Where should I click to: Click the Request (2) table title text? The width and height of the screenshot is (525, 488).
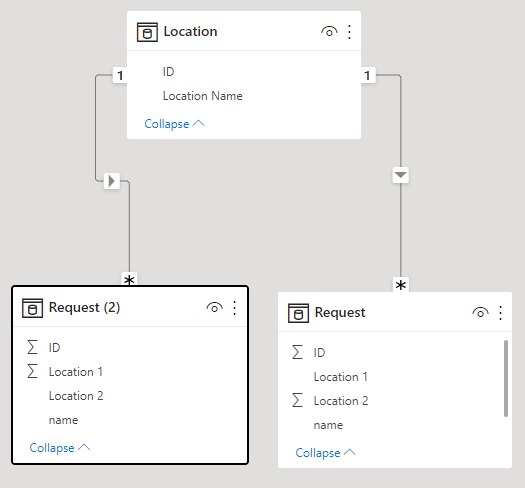(x=84, y=307)
